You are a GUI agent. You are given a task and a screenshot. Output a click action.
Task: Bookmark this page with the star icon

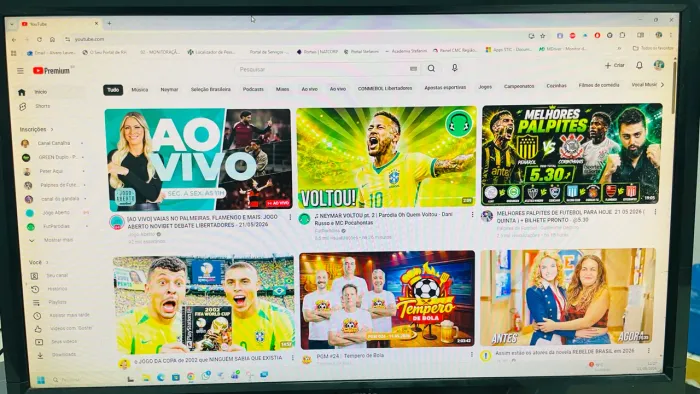pyautogui.click(x=542, y=36)
